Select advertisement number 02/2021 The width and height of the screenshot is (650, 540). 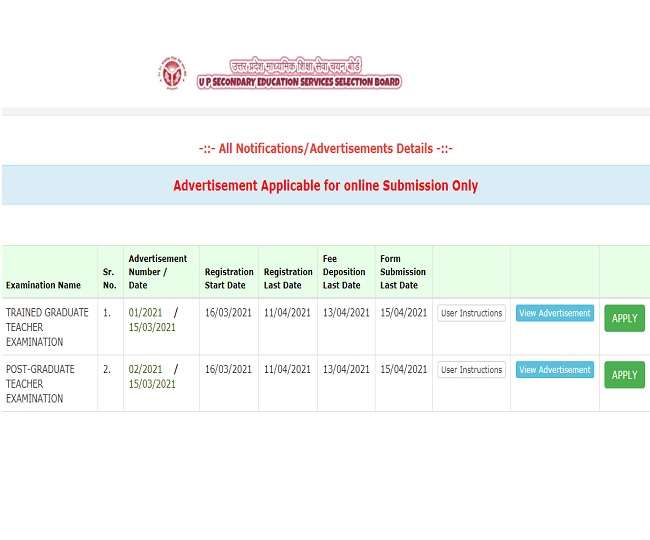pos(145,369)
